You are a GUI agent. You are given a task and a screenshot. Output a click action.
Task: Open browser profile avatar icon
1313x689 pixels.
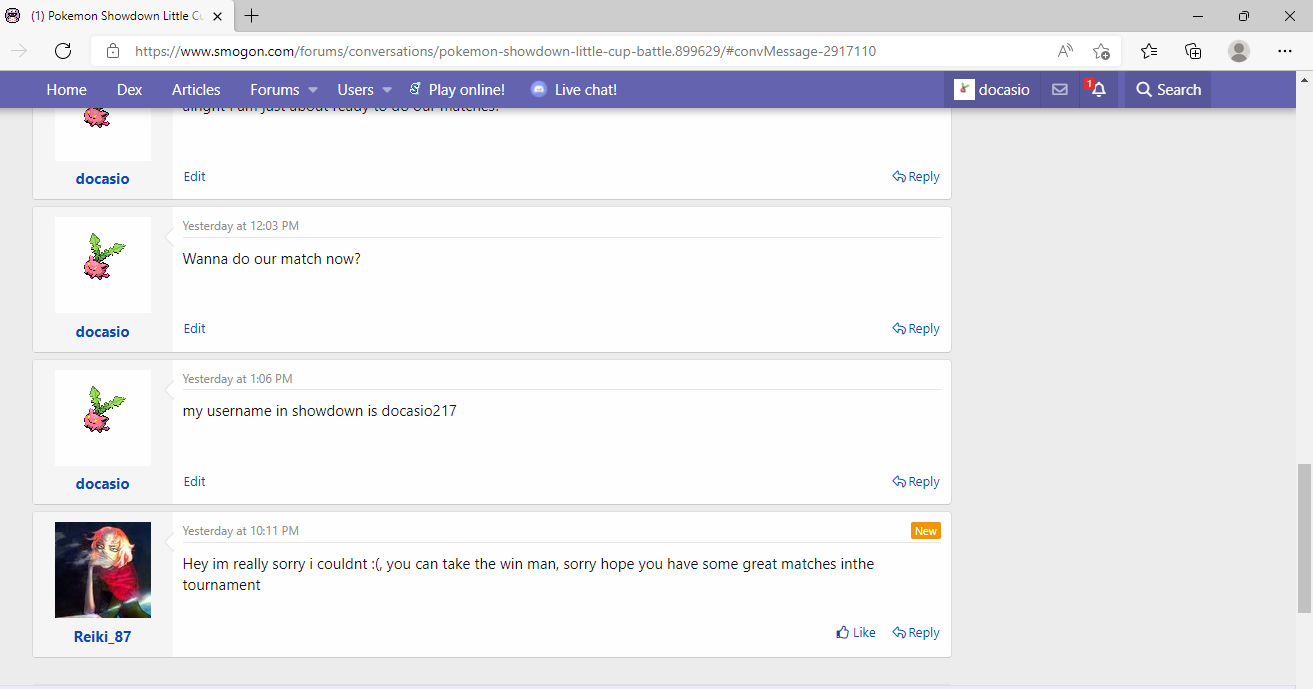click(1239, 51)
